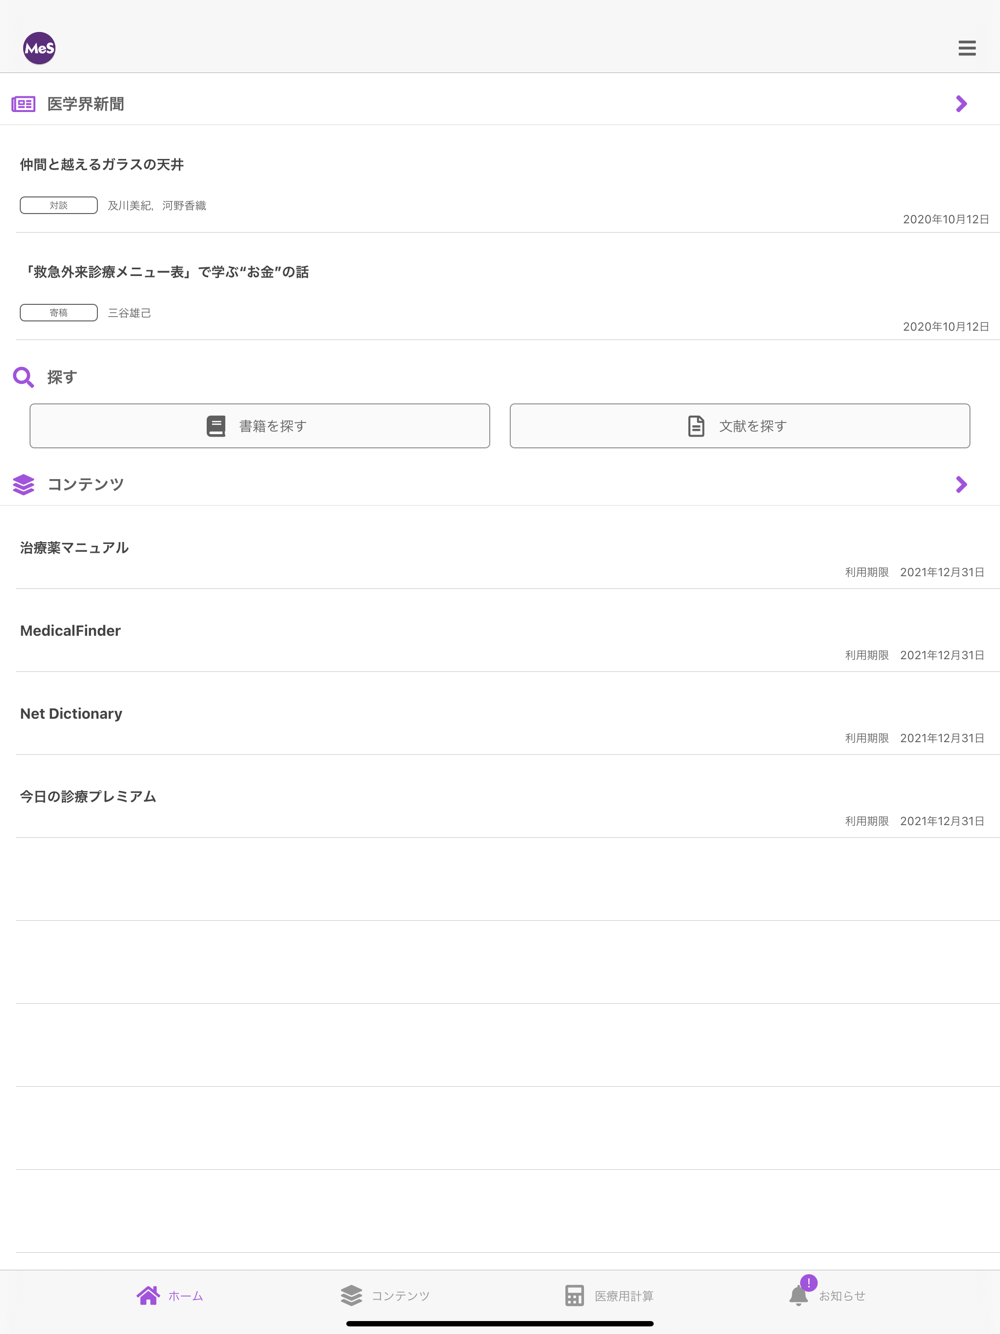Open MedicalFinder content
The height and width of the screenshot is (1334, 1000).
pyautogui.click(x=507, y=631)
